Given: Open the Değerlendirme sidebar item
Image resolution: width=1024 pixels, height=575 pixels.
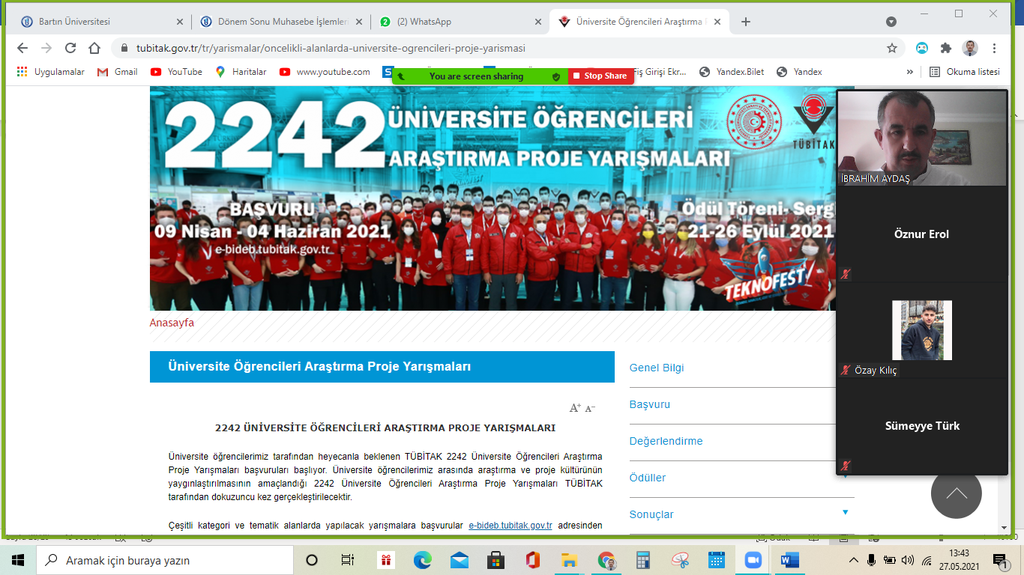Looking at the screenshot, I should 666,441.
